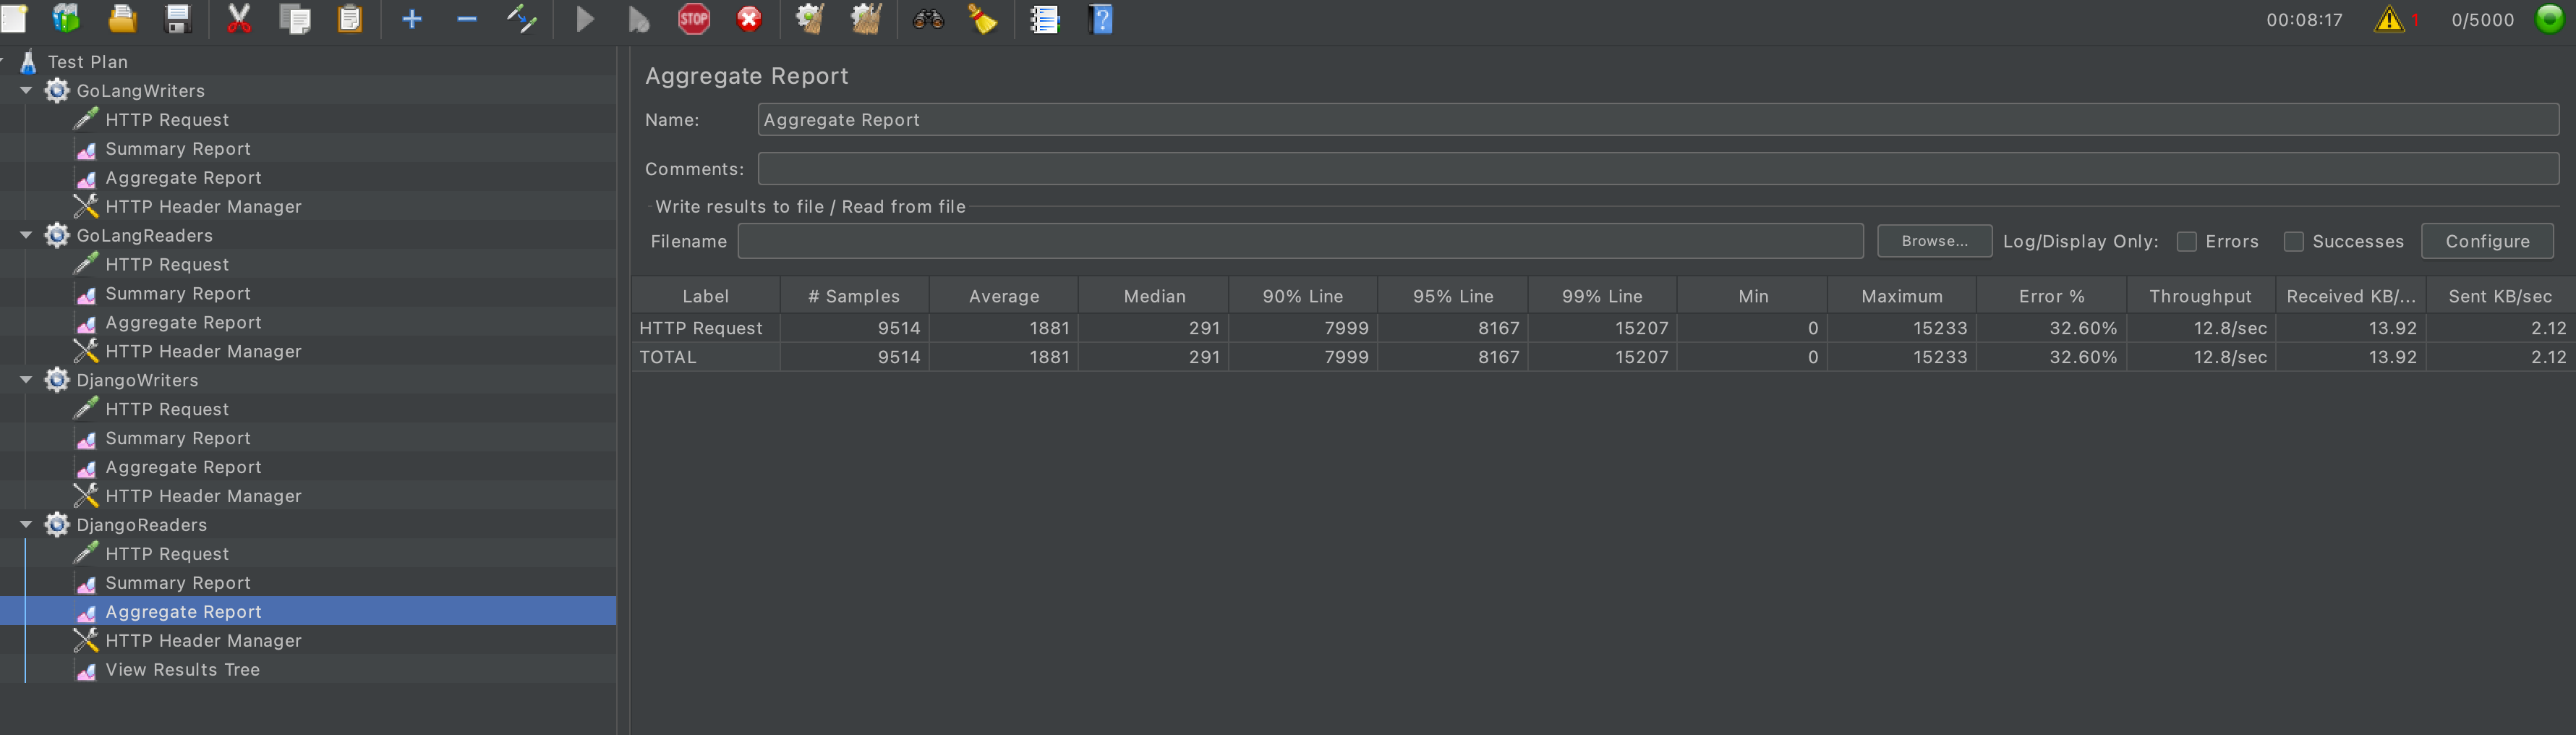Clear all results with the broom-gear icon
The height and width of the screenshot is (735, 2576).
click(866, 19)
